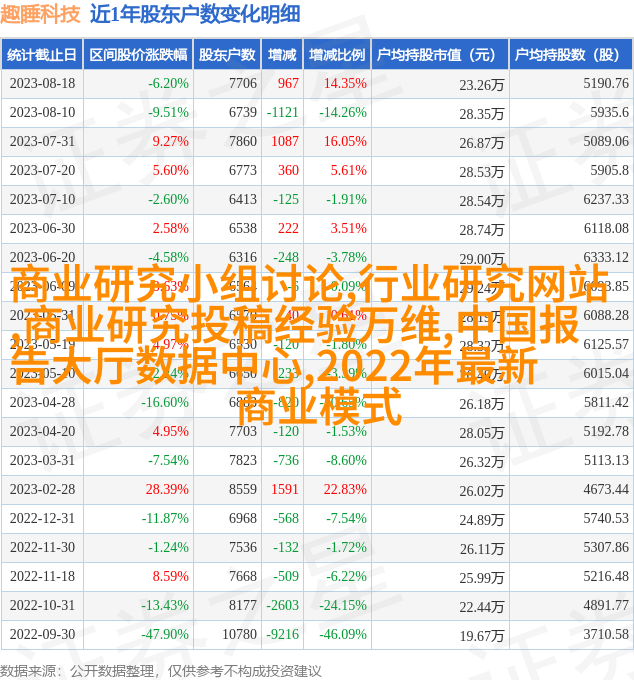The image size is (634, 680).
Task: Click the orange 商业研究小组讨论 overlay caption
Action: tap(310, 345)
